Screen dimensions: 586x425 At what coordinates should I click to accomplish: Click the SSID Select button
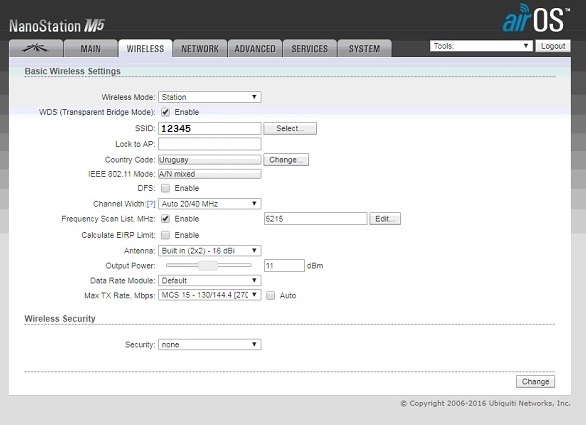tap(290, 128)
